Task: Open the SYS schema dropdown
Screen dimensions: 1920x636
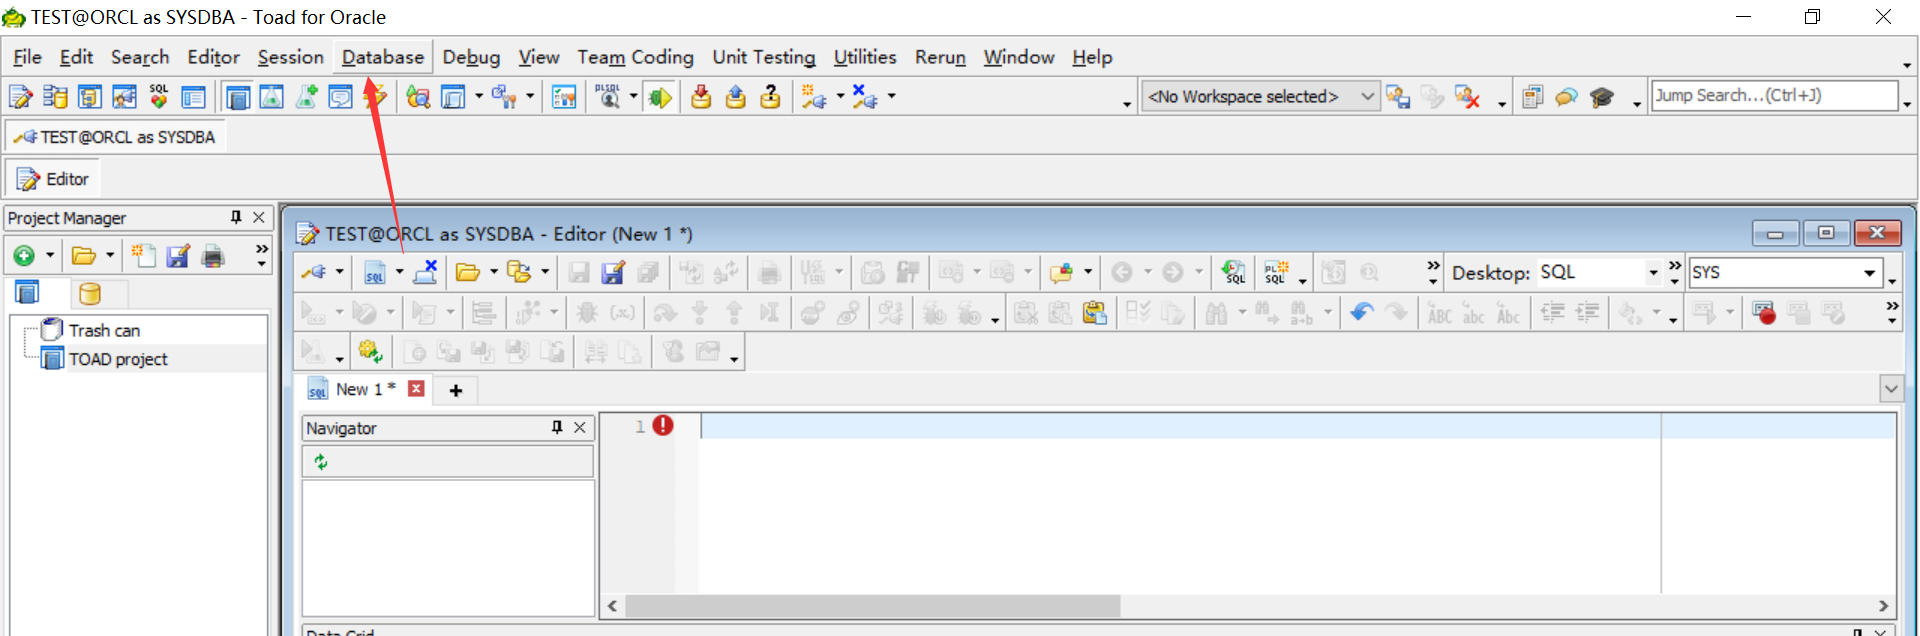Action: pos(1869,272)
